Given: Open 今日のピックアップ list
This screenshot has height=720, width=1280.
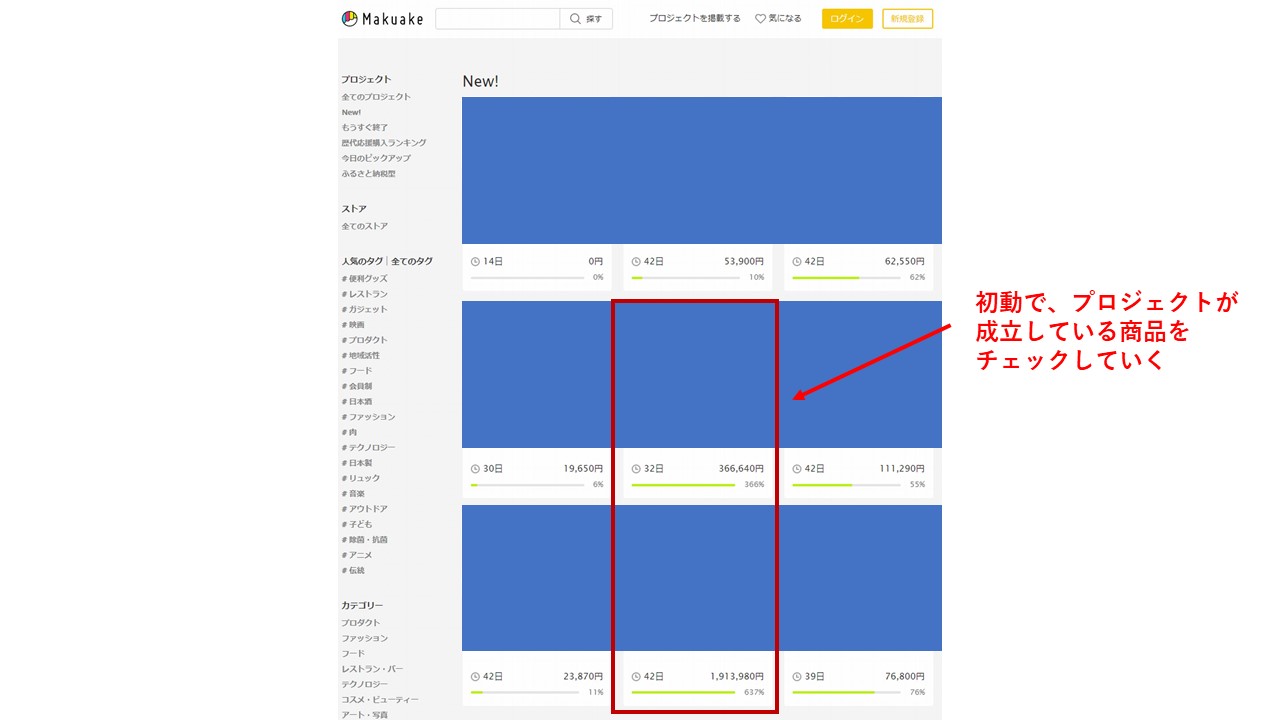Looking at the screenshot, I should pos(376,158).
